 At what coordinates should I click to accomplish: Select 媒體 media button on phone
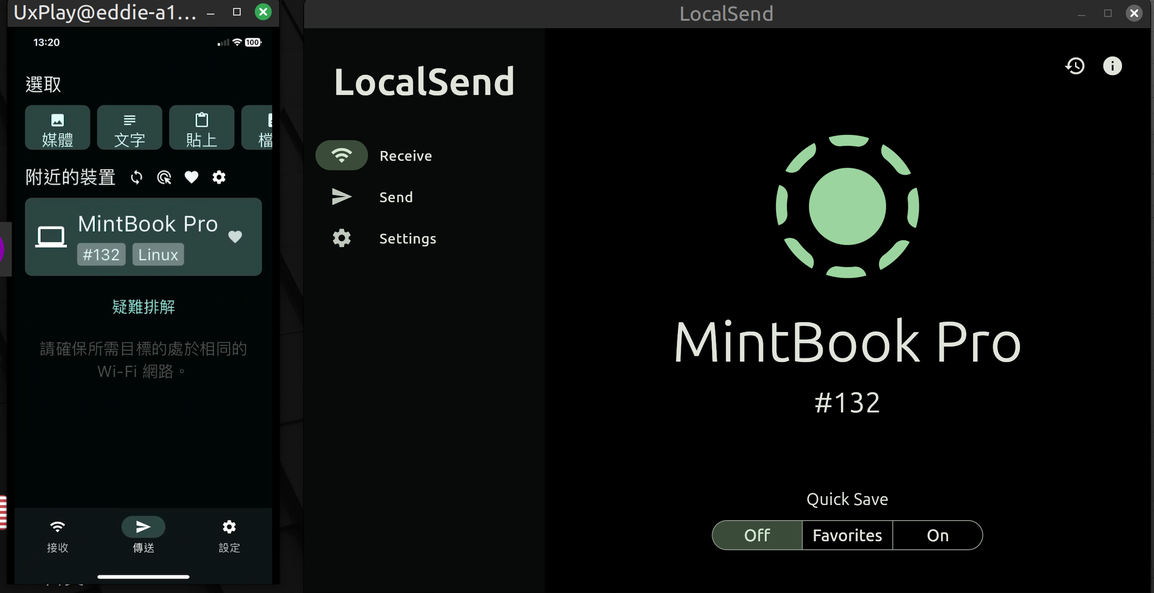(57, 128)
